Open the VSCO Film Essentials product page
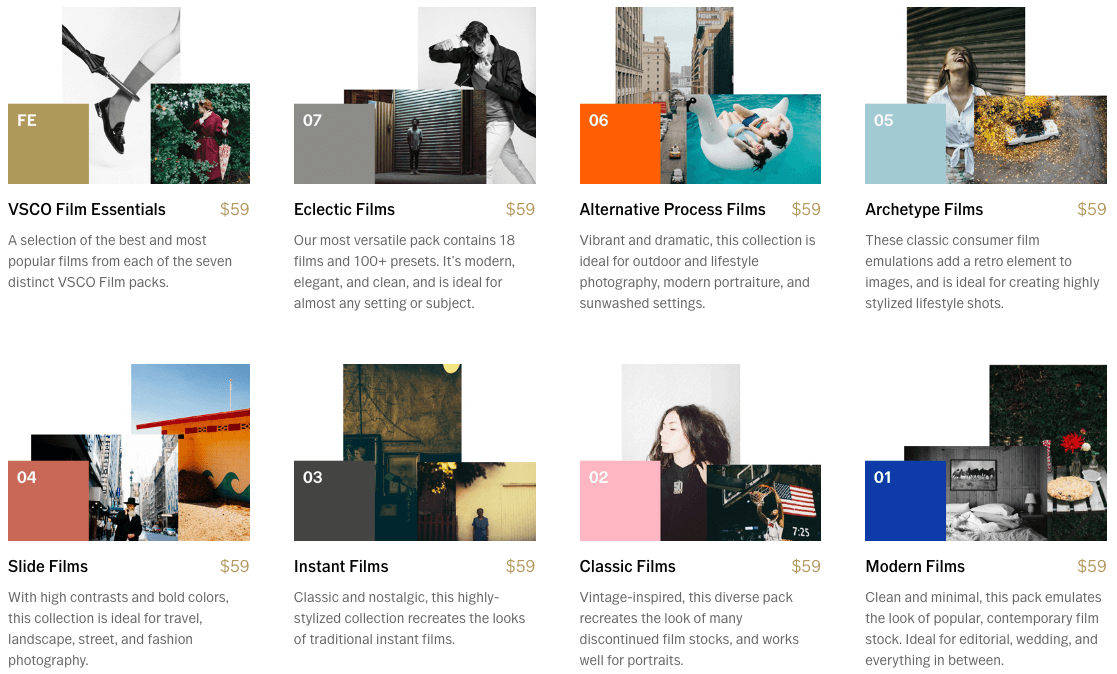1117x674 pixels. pyautogui.click(x=86, y=210)
